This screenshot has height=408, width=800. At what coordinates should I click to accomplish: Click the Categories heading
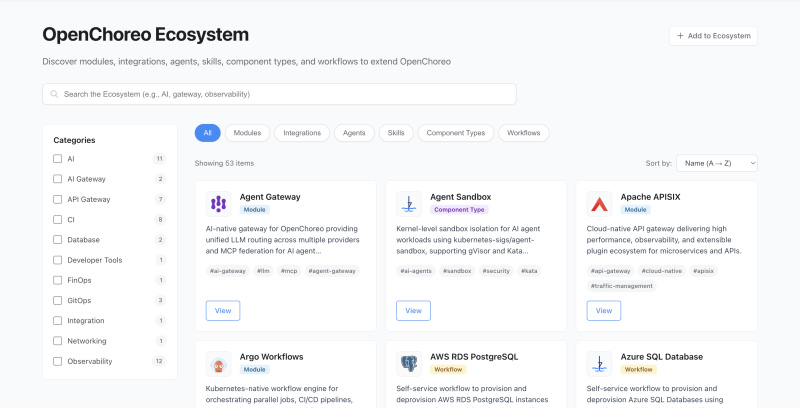tap(74, 140)
